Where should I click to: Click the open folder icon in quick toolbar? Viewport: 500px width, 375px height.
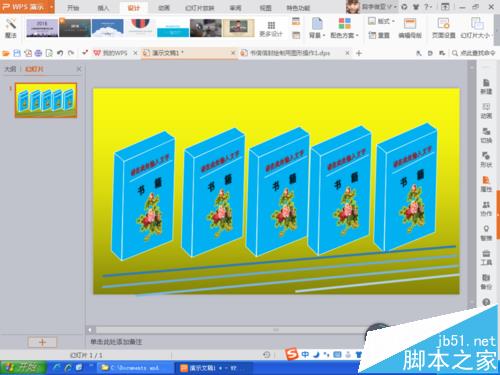coord(6,53)
